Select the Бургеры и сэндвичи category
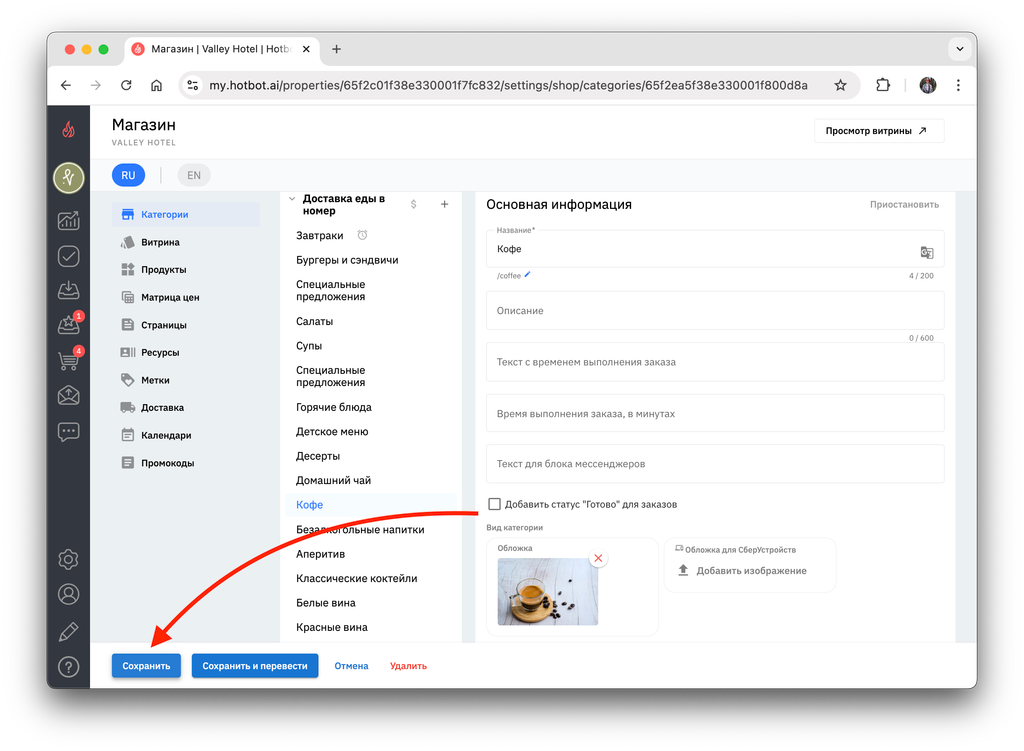 pos(347,260)
